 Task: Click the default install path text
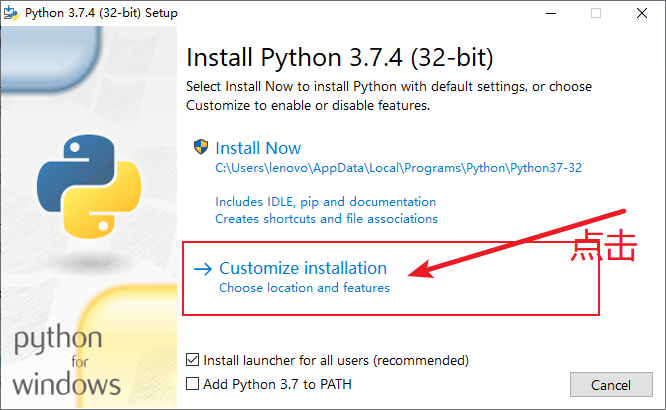click(398, 168)
